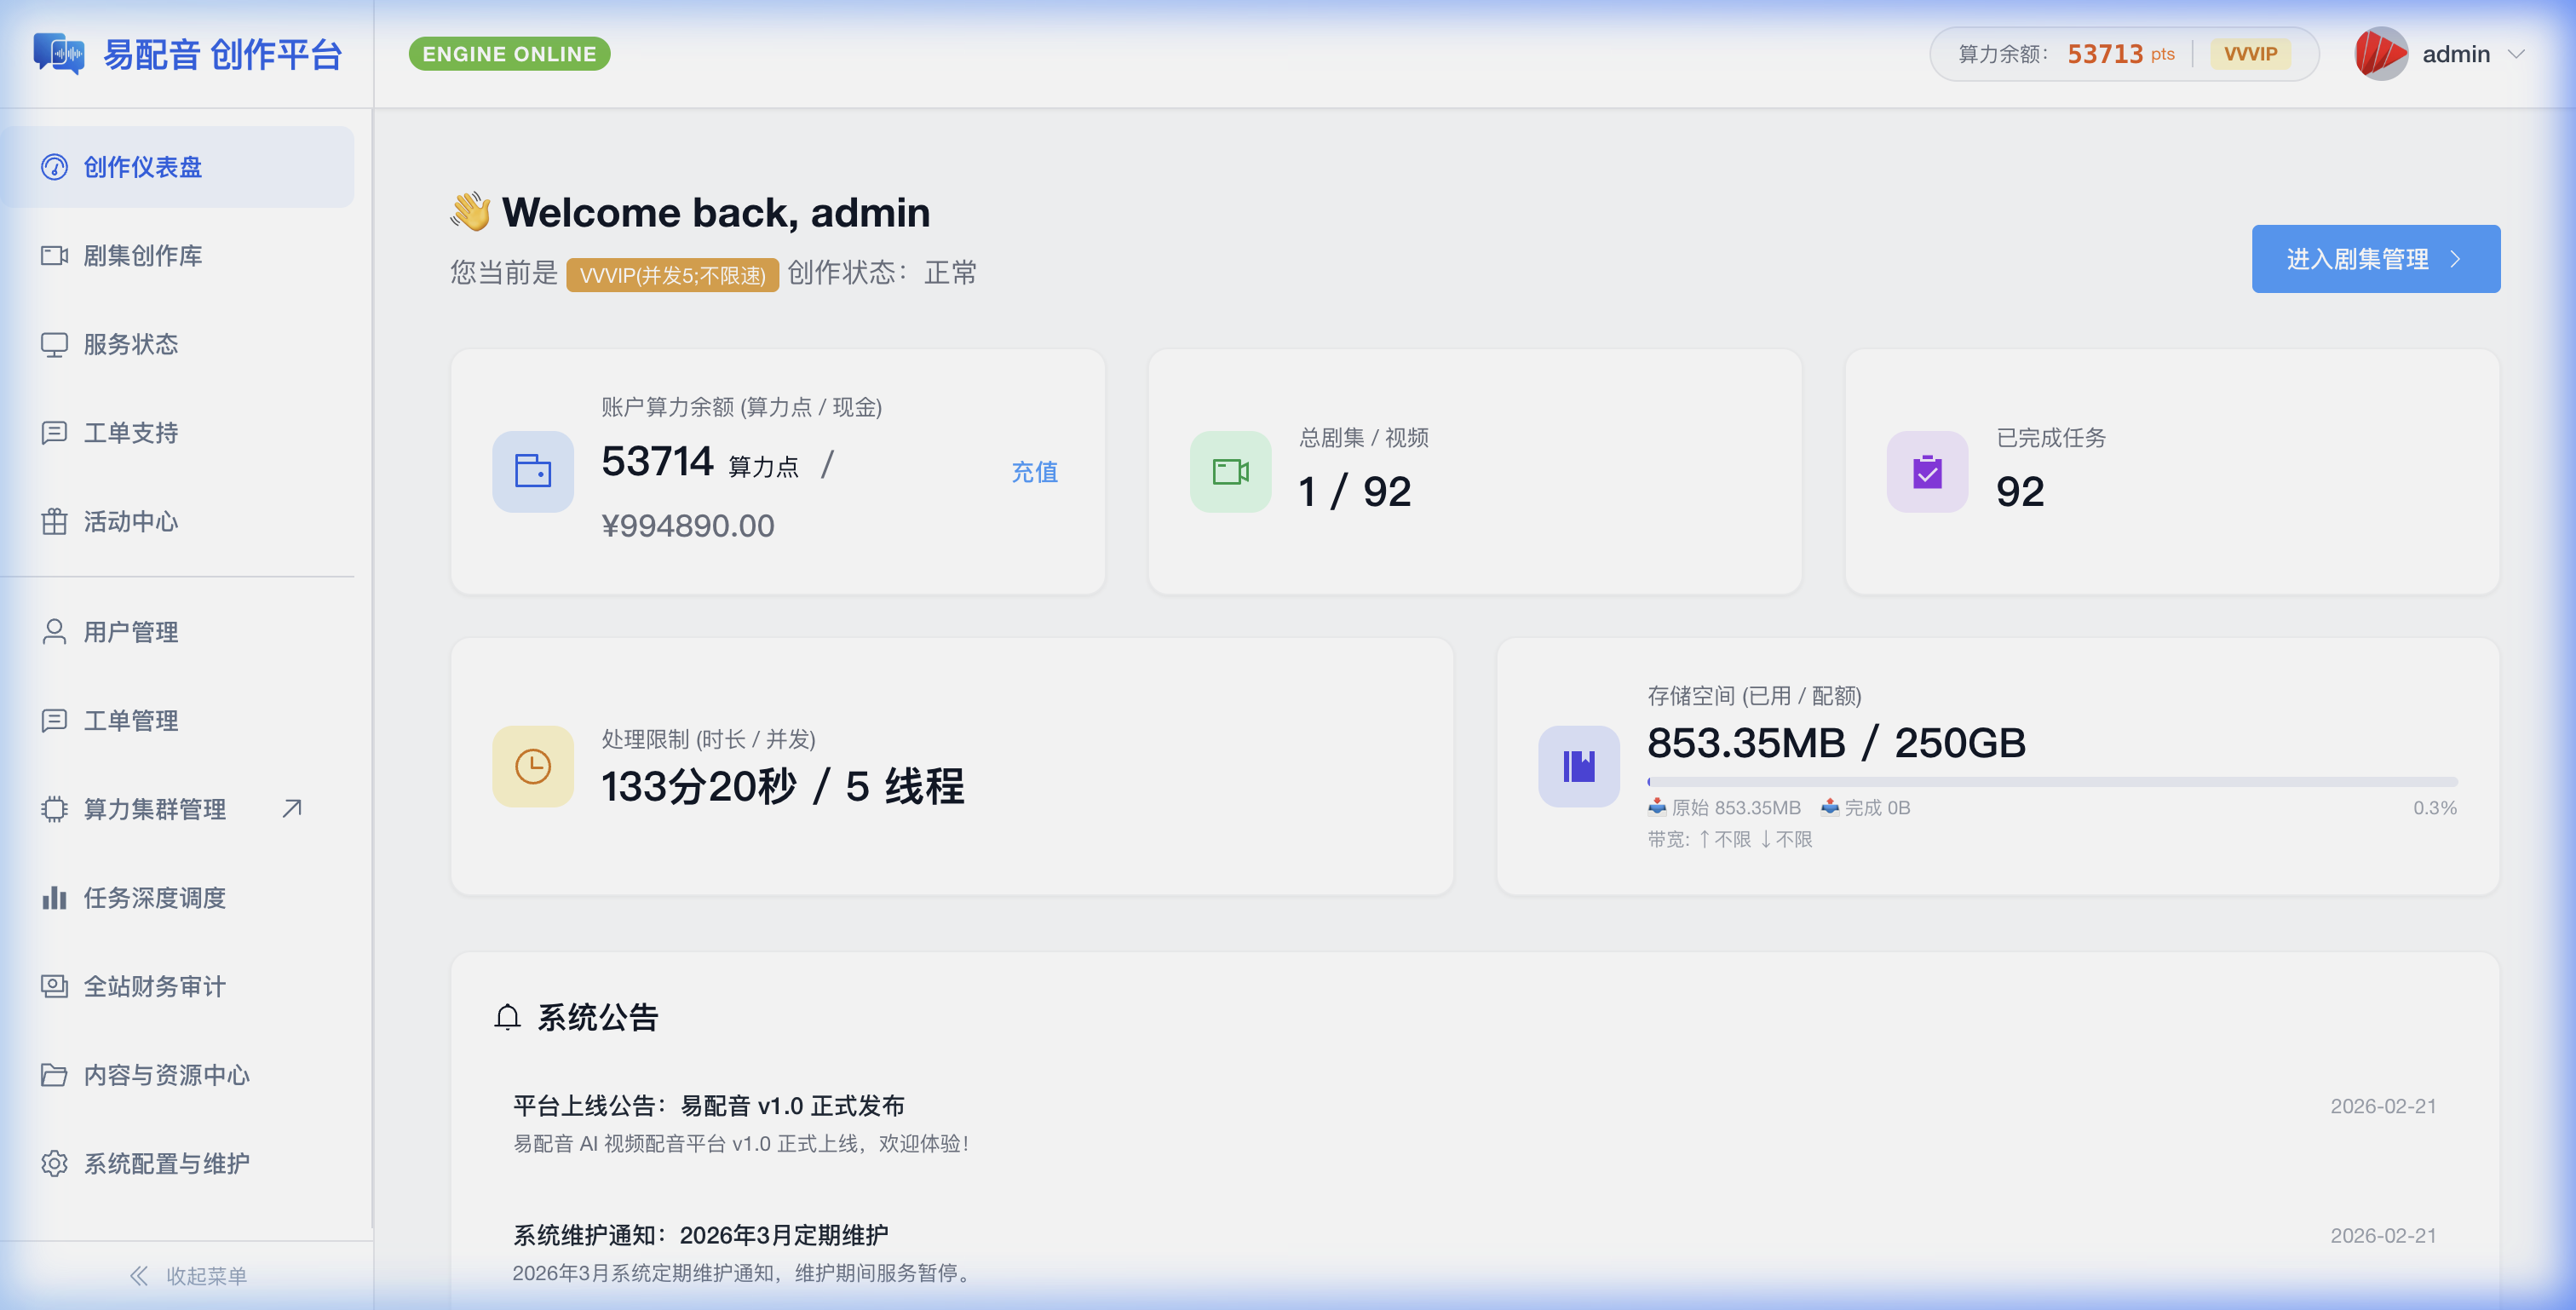Select the 任务深度调度 scheduling icon
The height and width of the screenshot is (1310, 2576).
55,897
